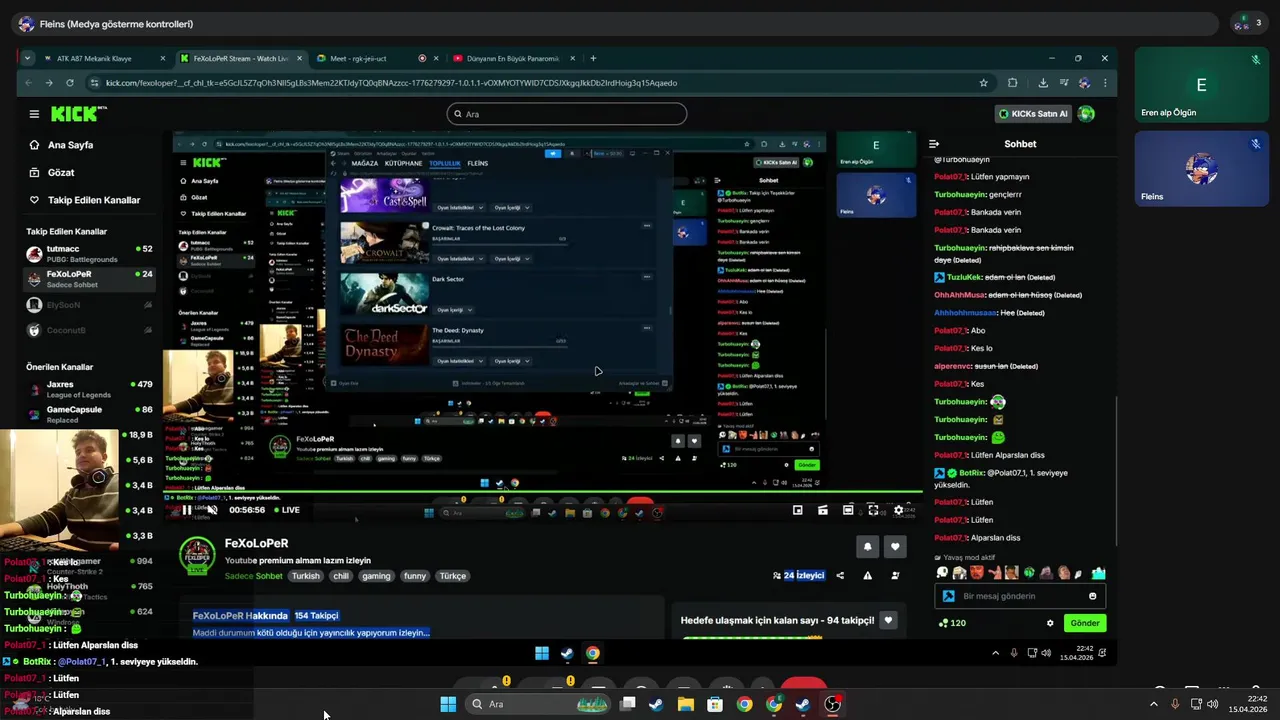Pause the FeXoLoPeR stream playback
The height and width of the screenshot is (720, 1280).
coord(186,510)
